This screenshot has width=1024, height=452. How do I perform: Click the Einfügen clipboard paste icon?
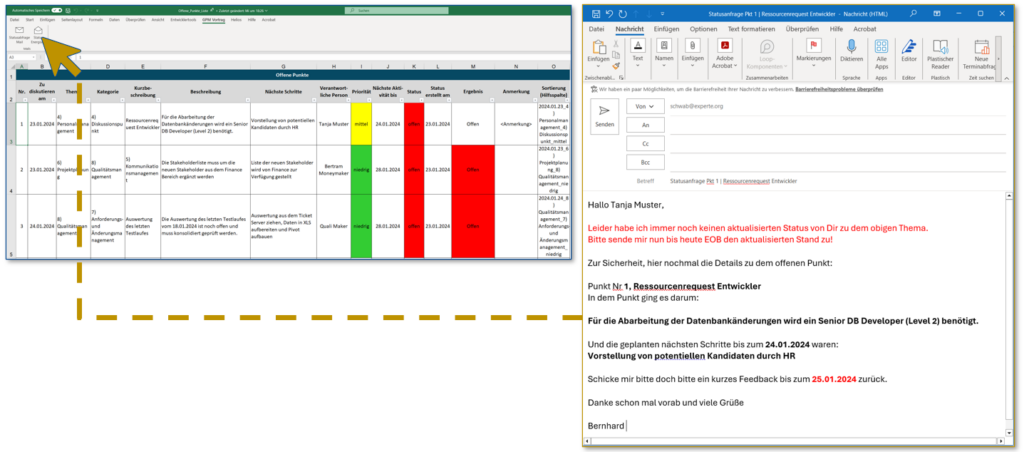(598, 47)
